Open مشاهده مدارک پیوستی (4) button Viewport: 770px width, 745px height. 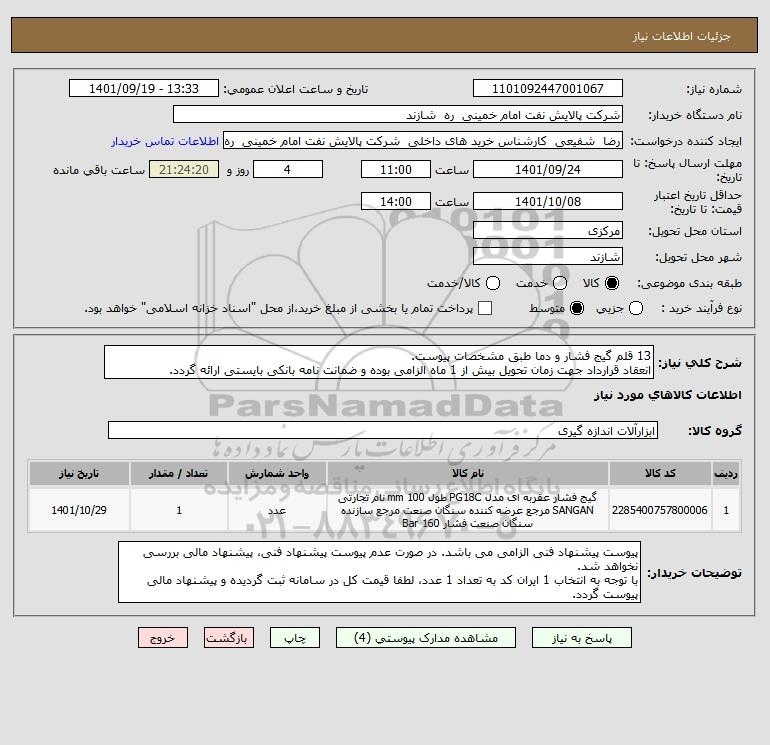426,638
